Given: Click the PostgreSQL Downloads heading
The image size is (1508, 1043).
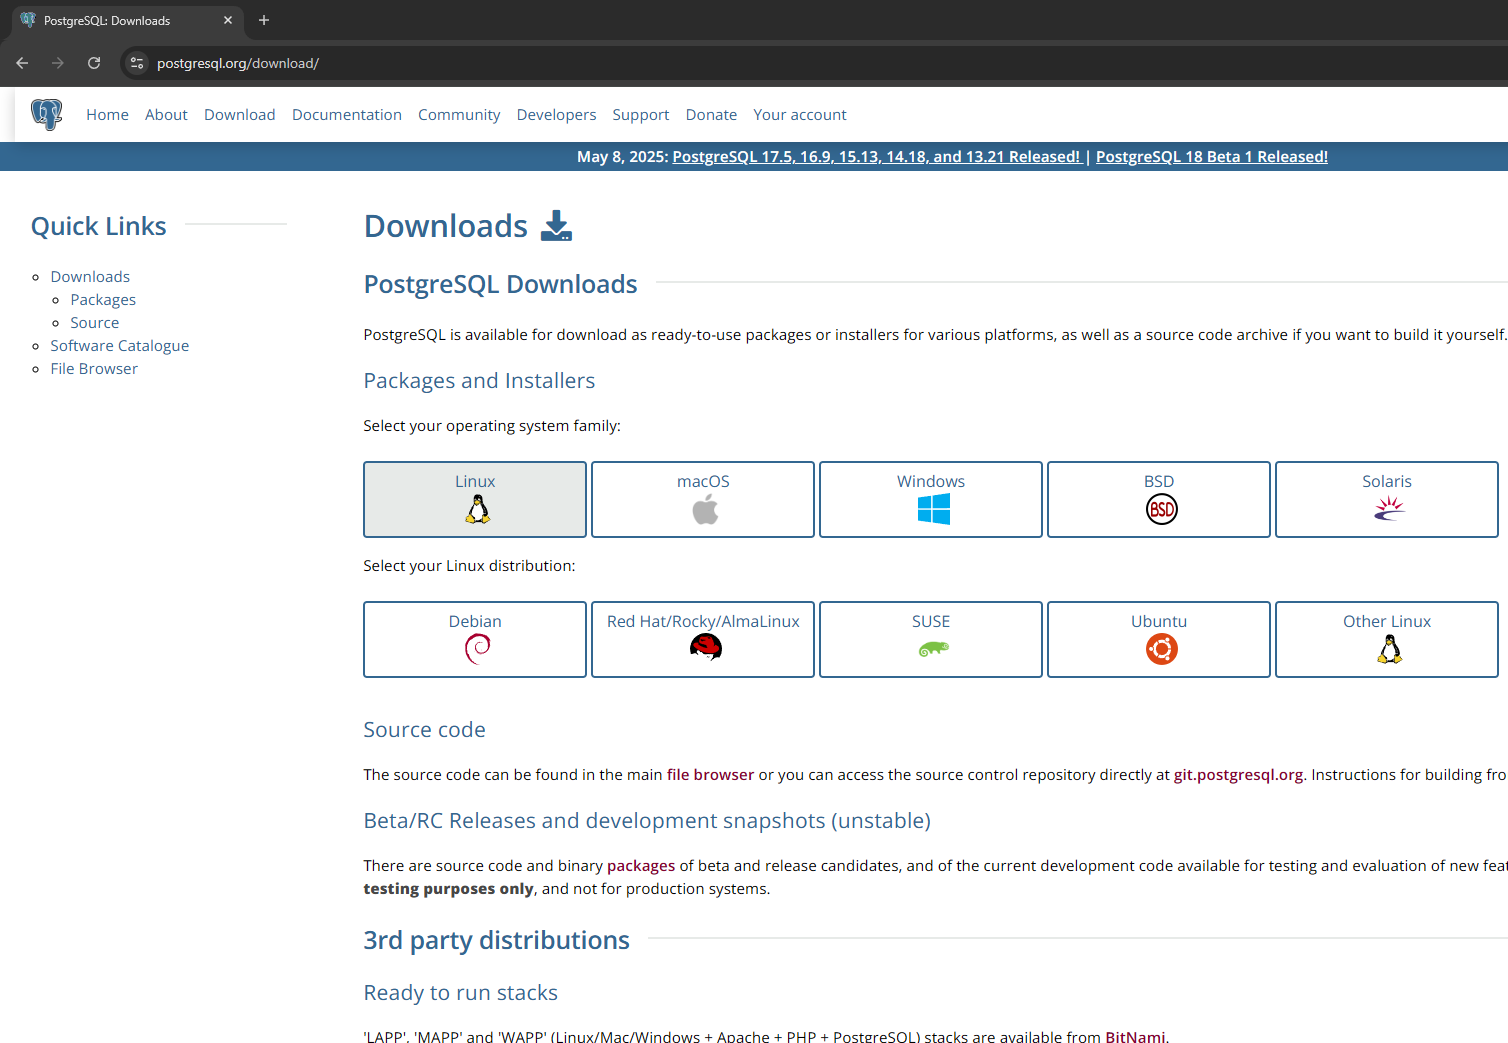Looking at the screenshot, I should coord(500,284).
